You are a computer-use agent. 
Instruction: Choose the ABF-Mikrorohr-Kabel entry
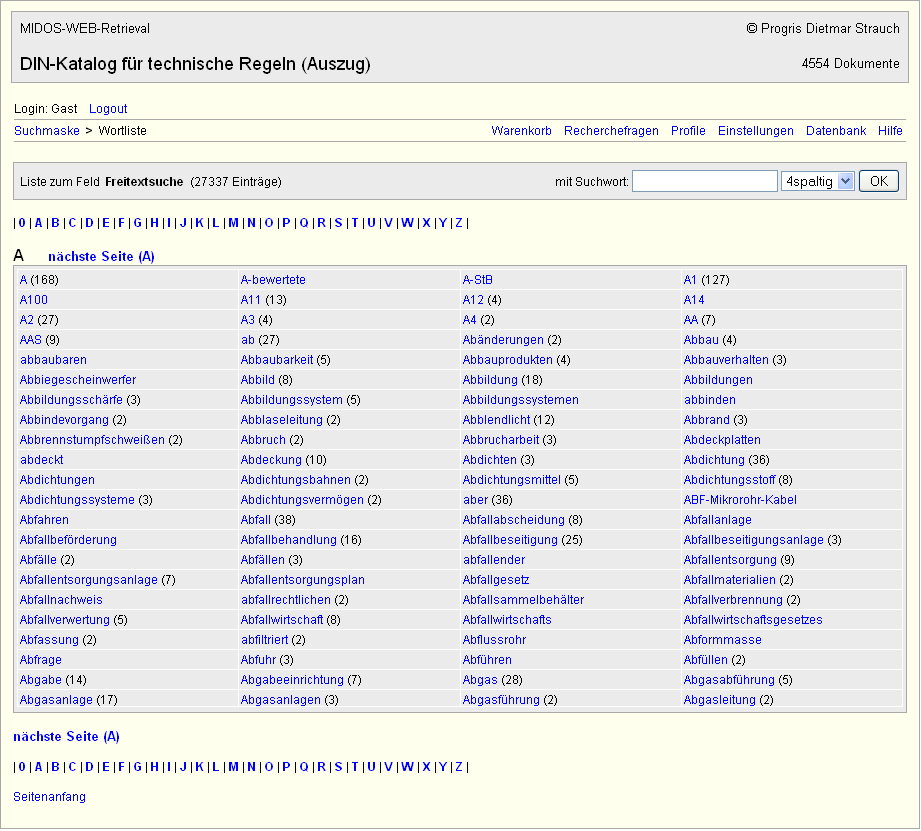[740, 500]
